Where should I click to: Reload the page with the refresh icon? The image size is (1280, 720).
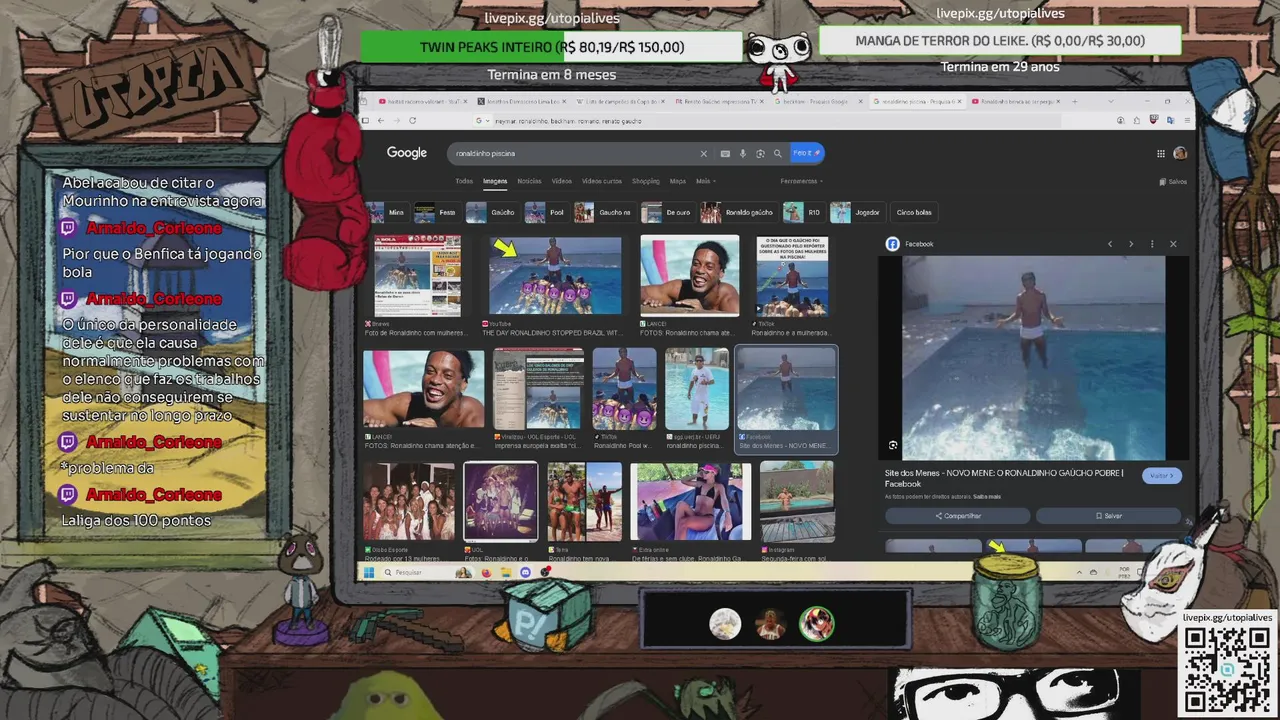(412, 120)
